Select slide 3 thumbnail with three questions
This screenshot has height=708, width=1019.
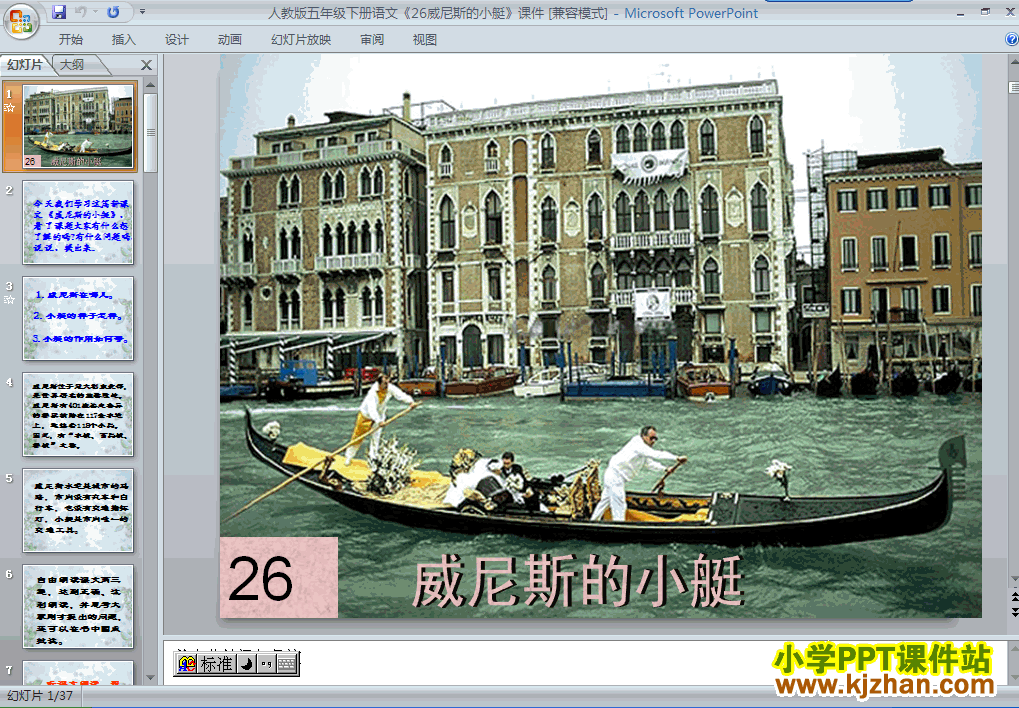point(78,319)
